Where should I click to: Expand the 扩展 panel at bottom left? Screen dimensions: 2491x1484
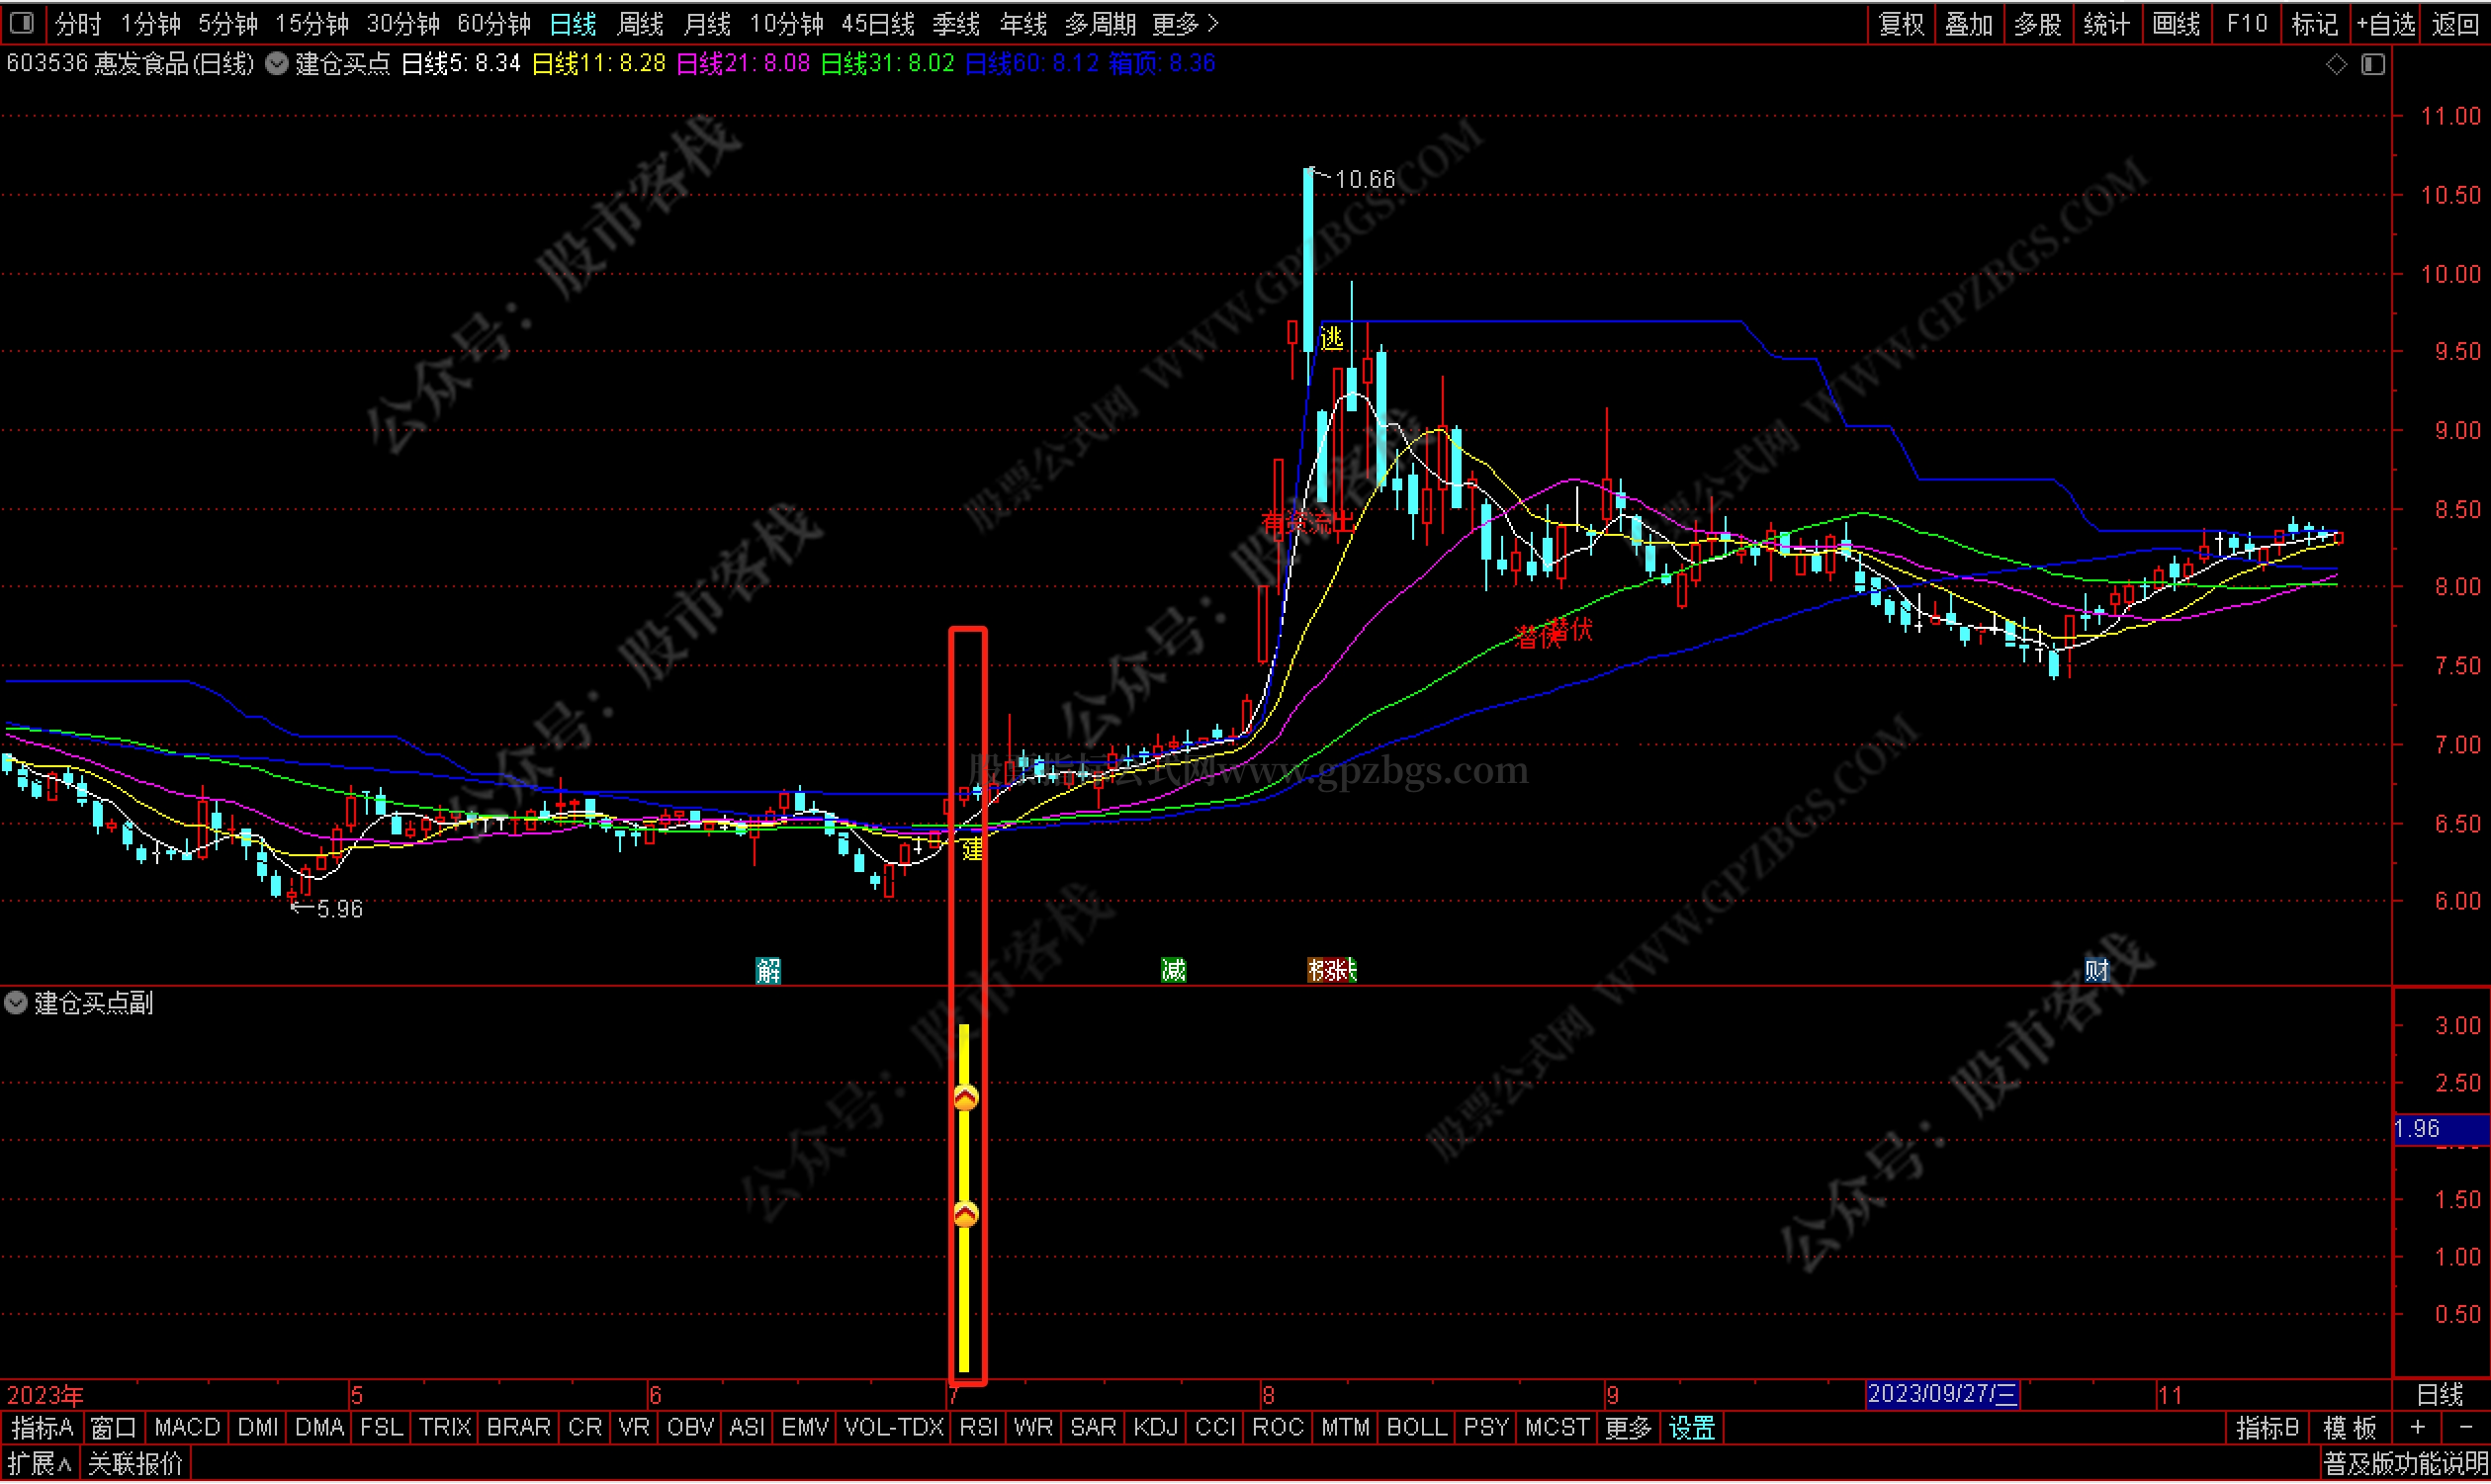(x=40, y=1465)
